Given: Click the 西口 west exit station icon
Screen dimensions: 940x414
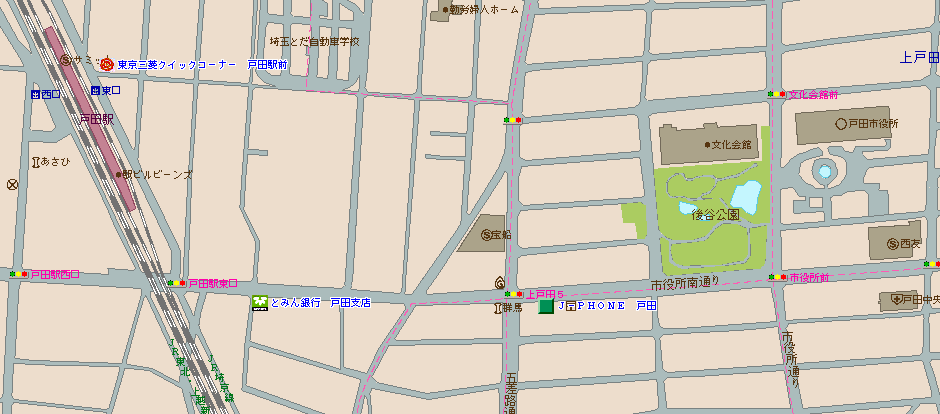Looking at the screenshot, I should pyautogui.click(x=37, y=93).
